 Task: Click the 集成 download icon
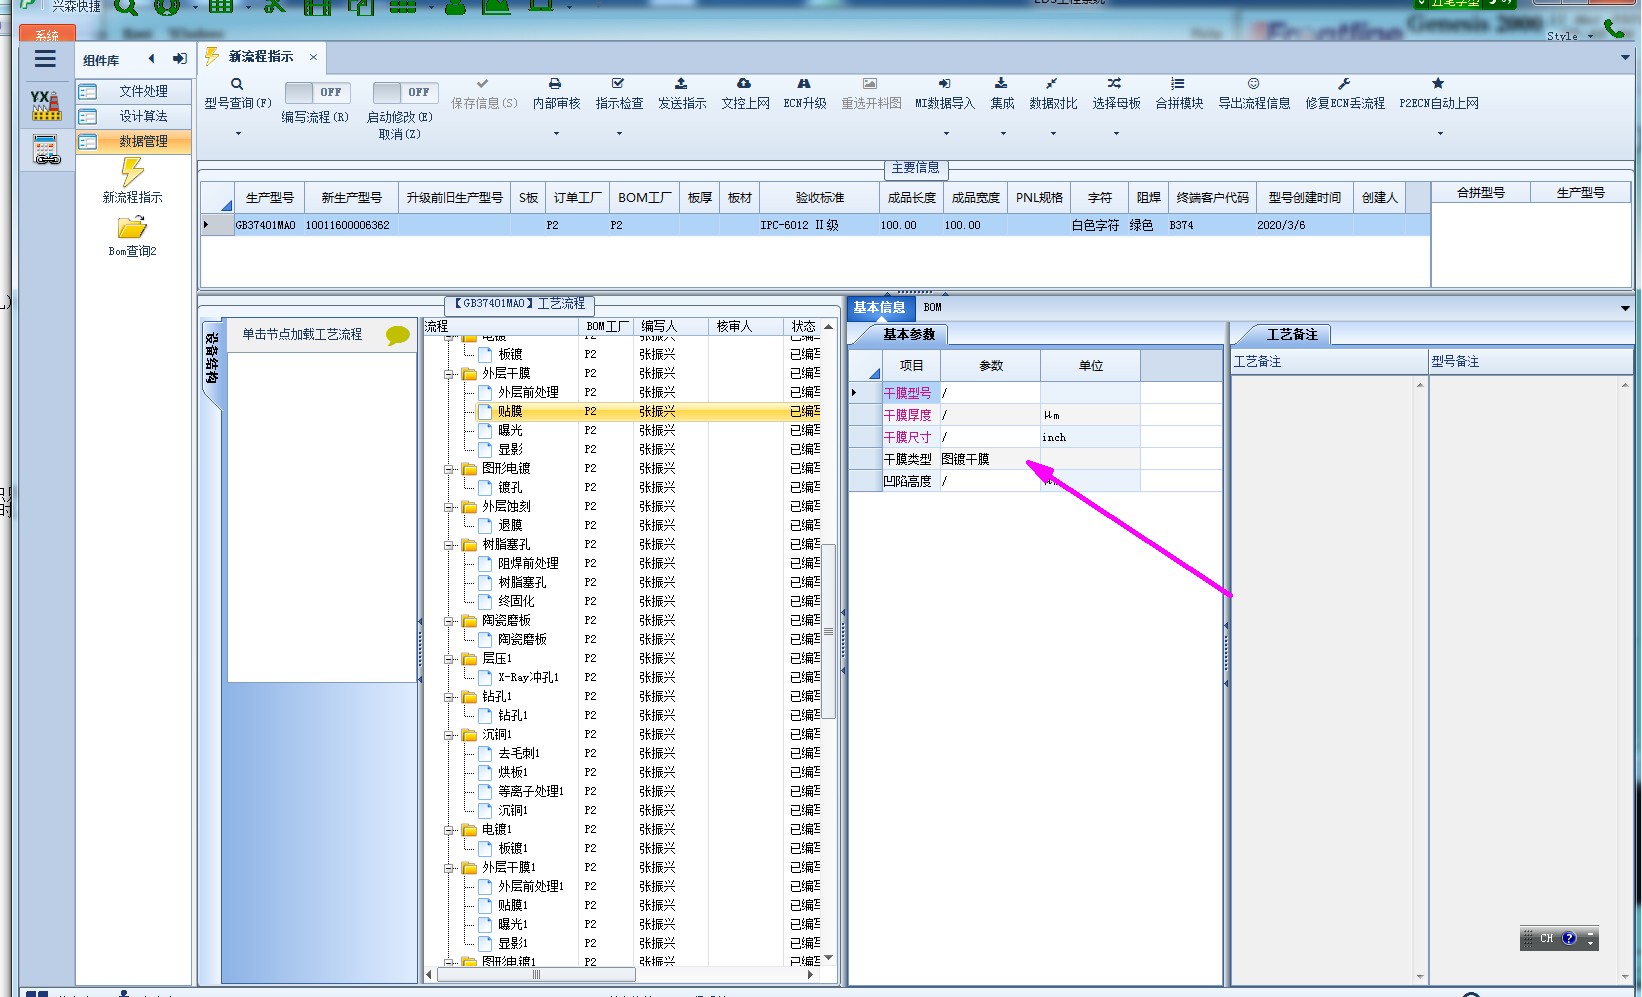1001,84
